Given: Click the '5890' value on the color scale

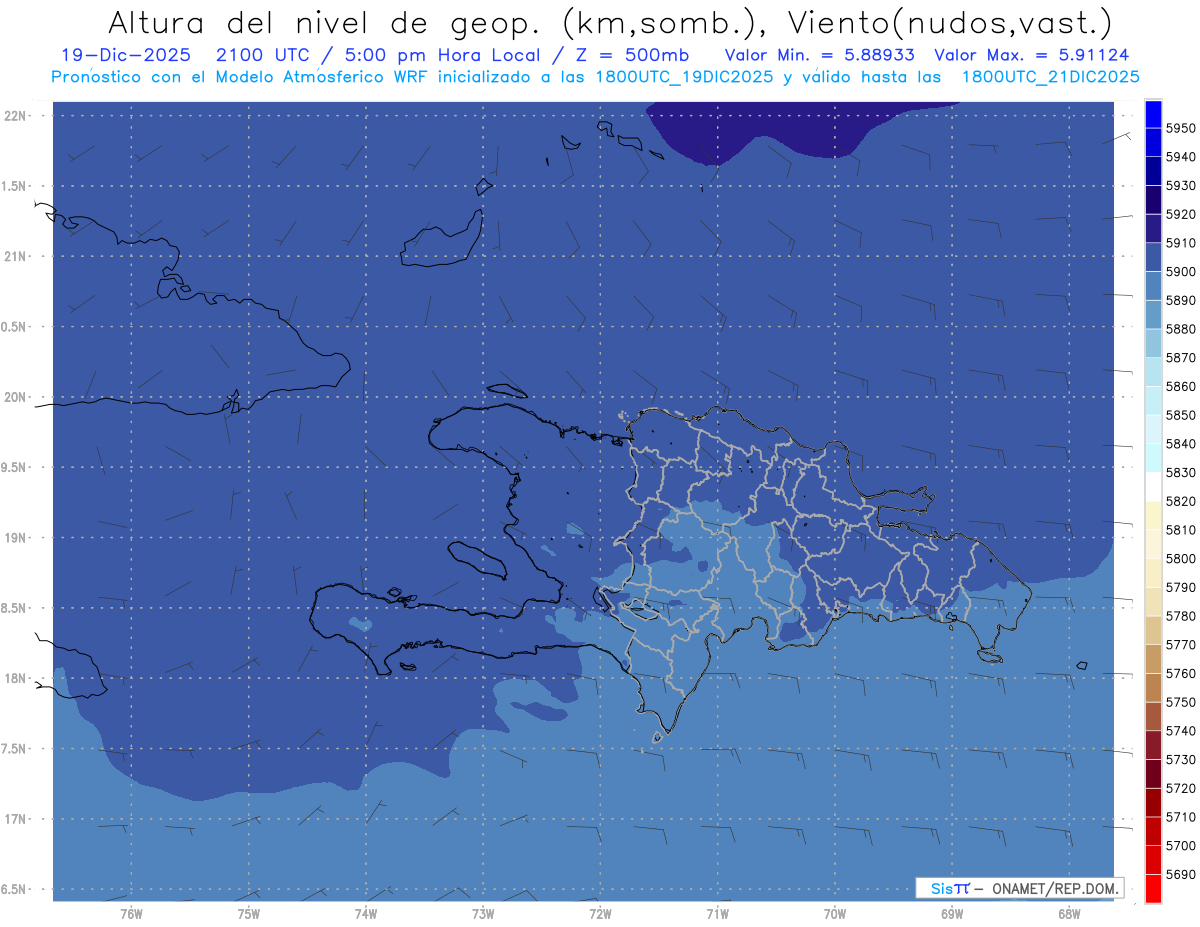Looking at the screenshot, I should [x=1180, y=300].
